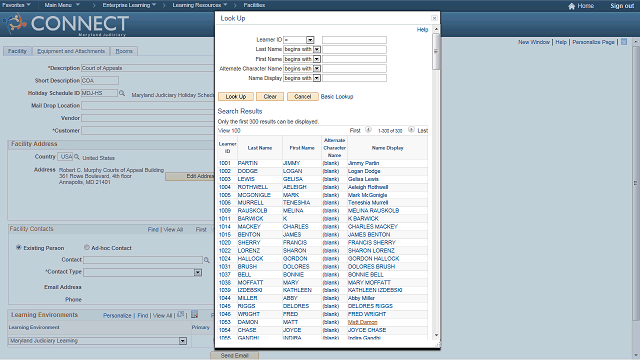Click Facility Contacts View All link
Image resolution: width=640 pixels, height=360 pixels.
point(173,230)
